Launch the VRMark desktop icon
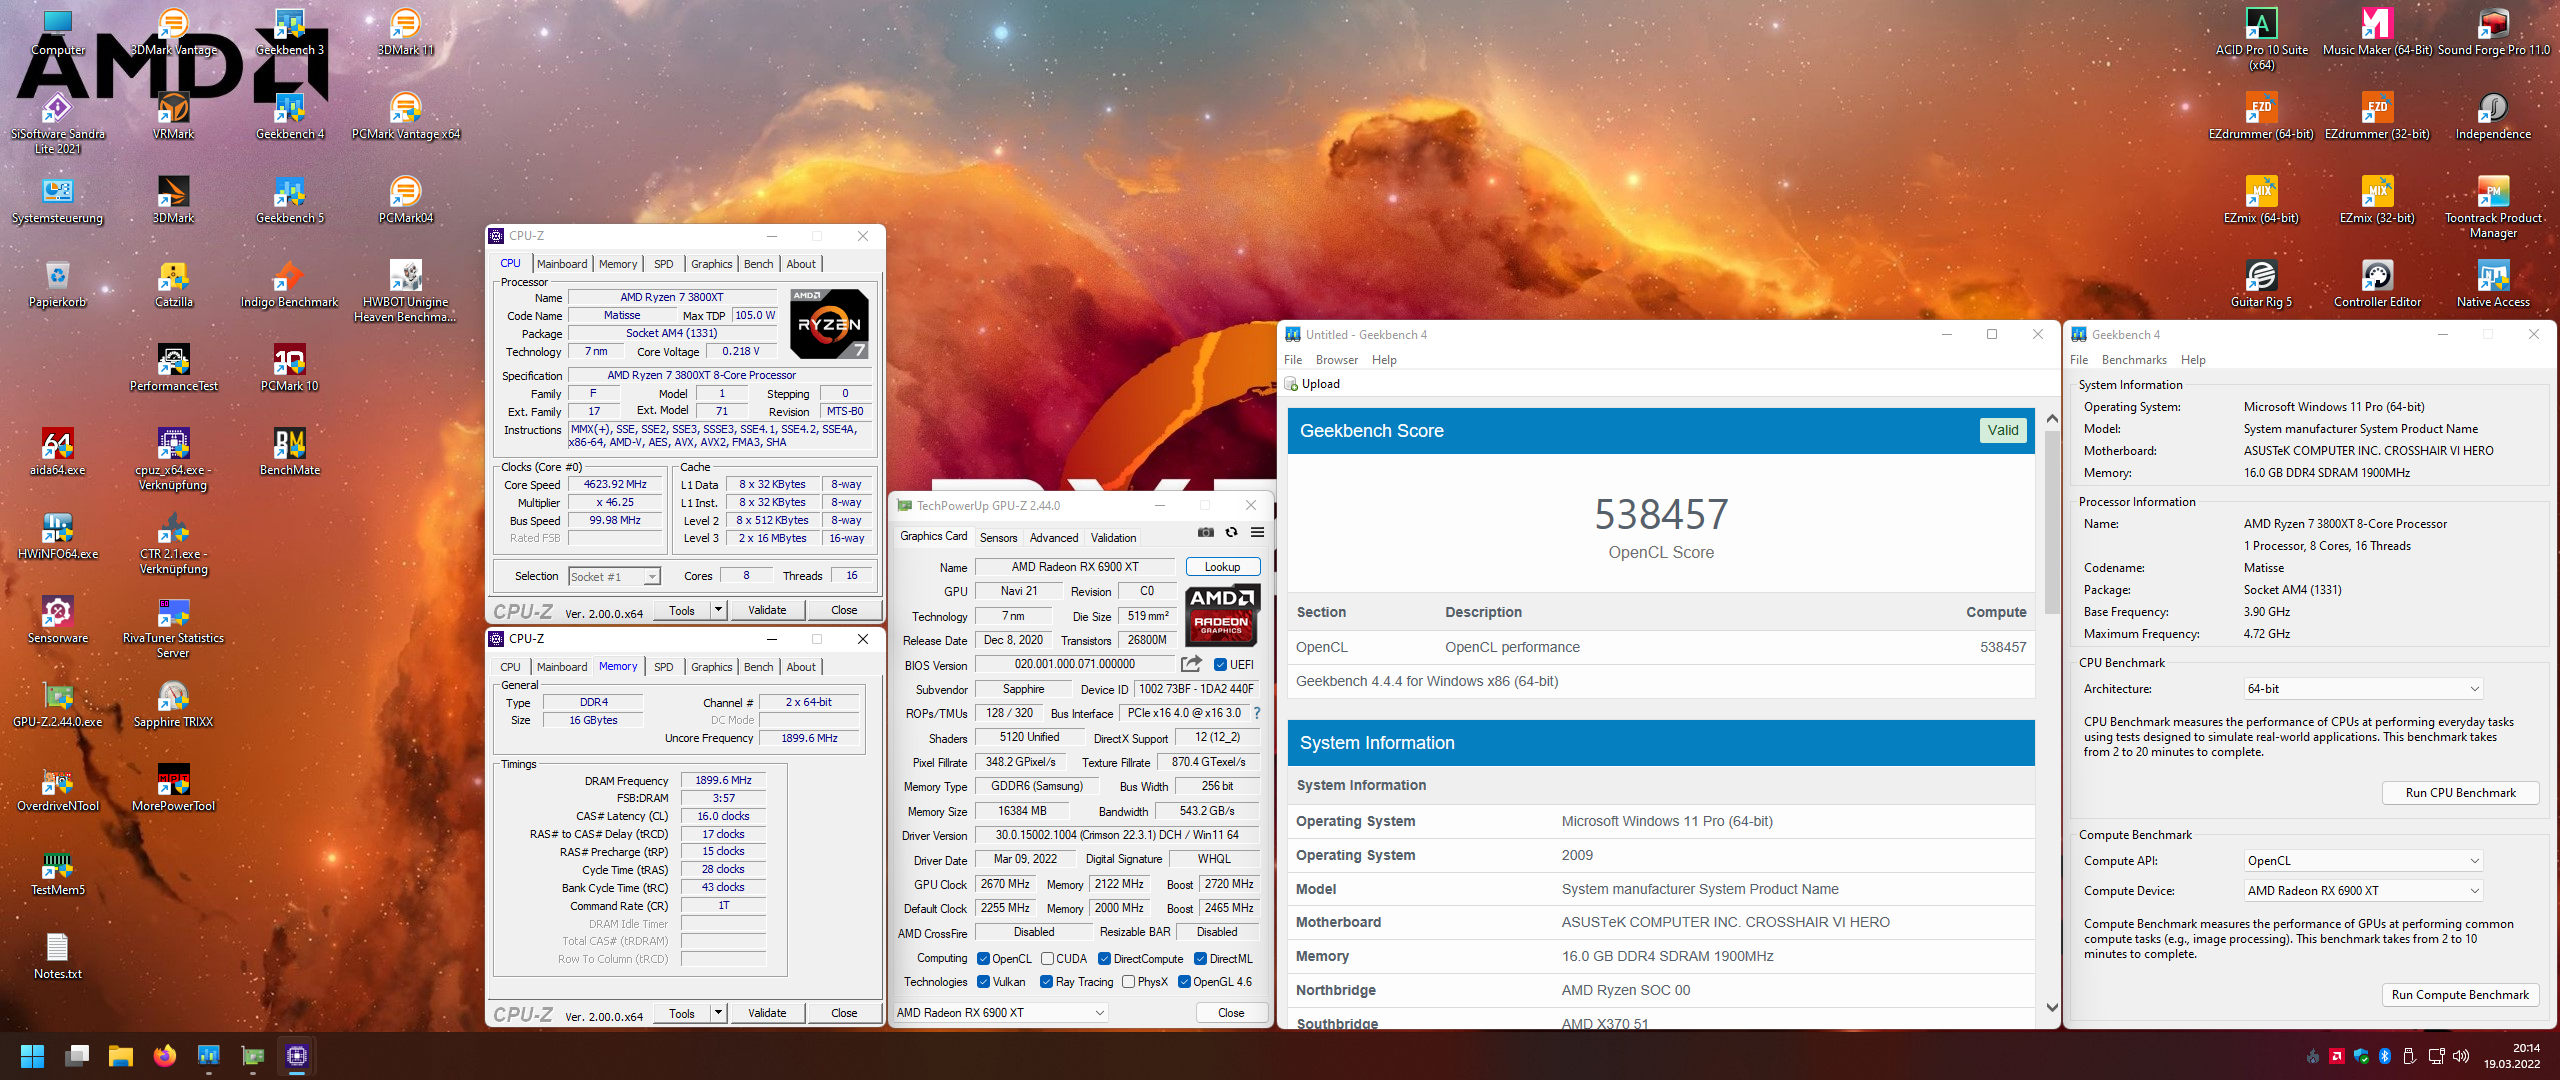This screenshot has width=2560, height=1080. pyautogui.click(x=173, y=115)
